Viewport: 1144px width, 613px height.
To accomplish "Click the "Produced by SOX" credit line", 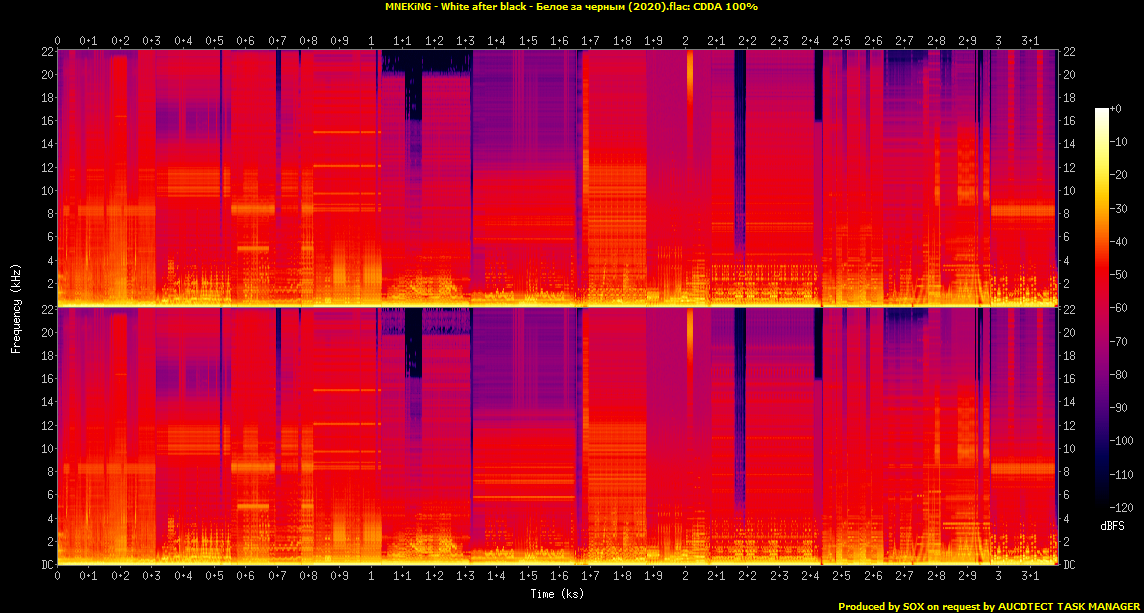I will (x=988, y=606).
